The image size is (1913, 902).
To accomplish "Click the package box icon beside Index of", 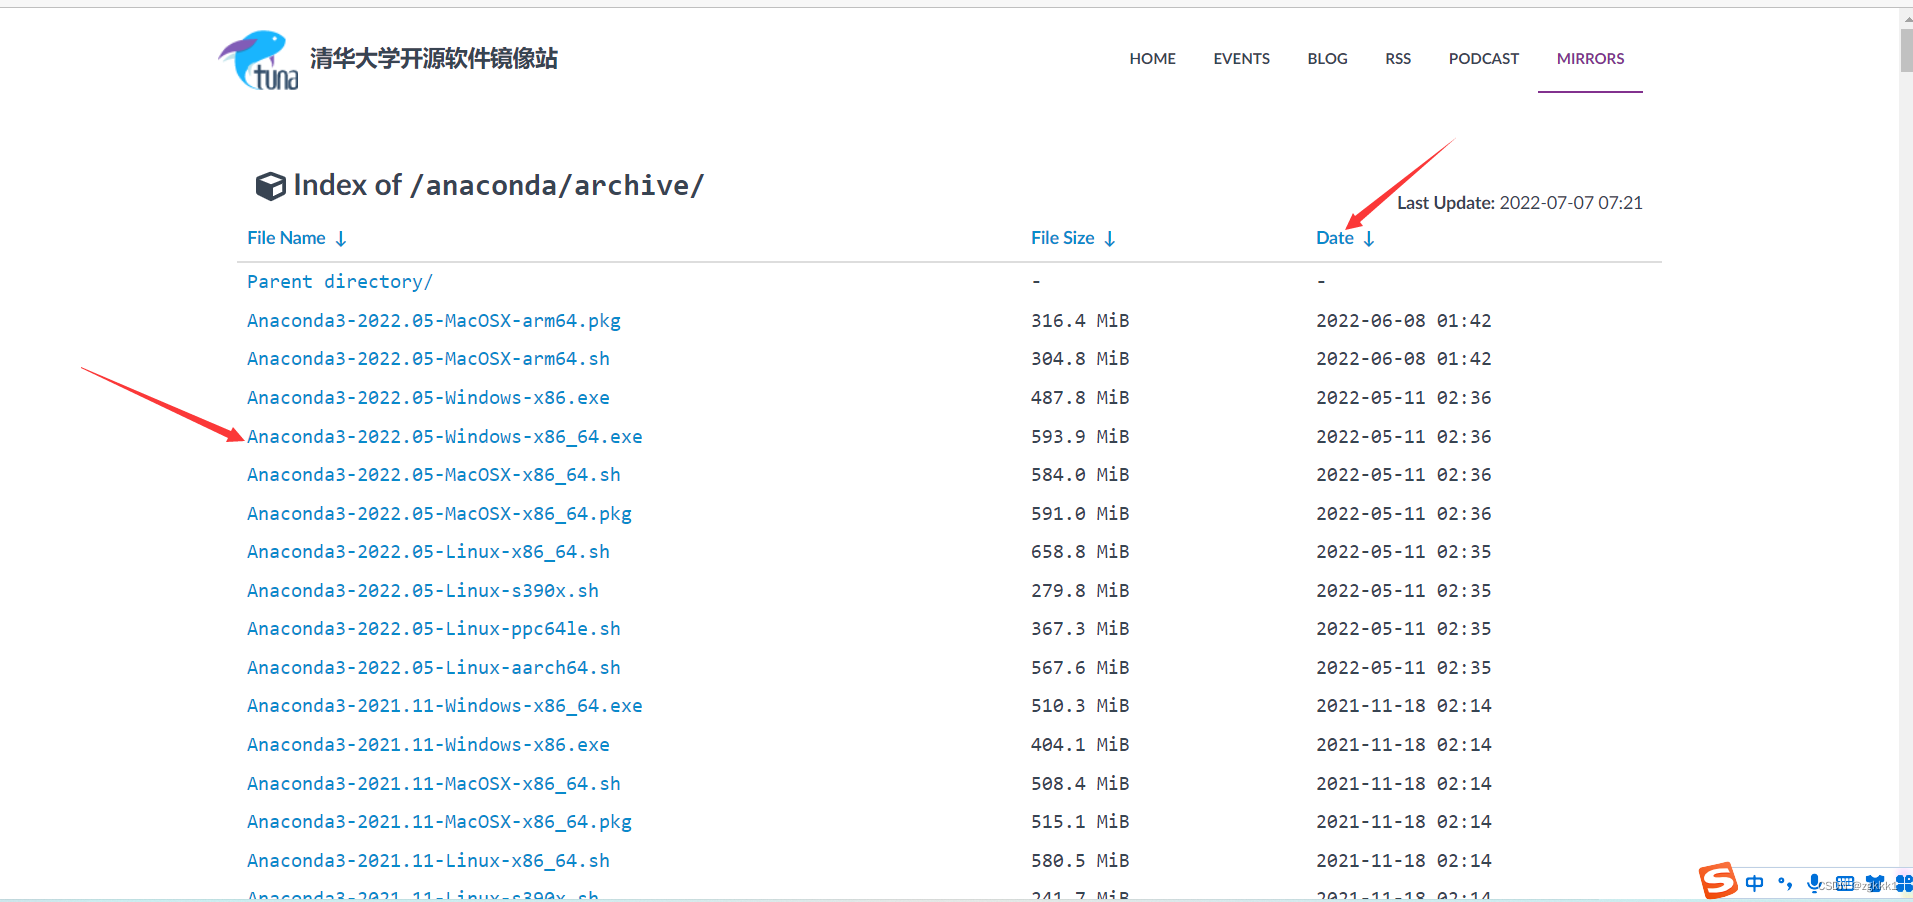I will tap(270, 185).
